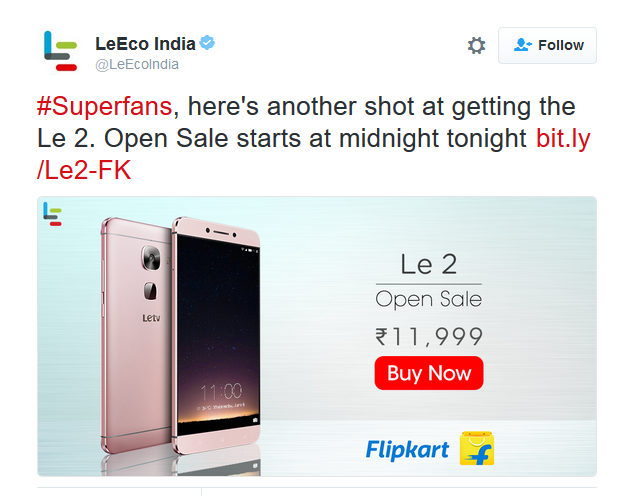Click the Open Sale text in the ad
The width and height of the screenshot is (632, 496).
(x=428, y=299)
